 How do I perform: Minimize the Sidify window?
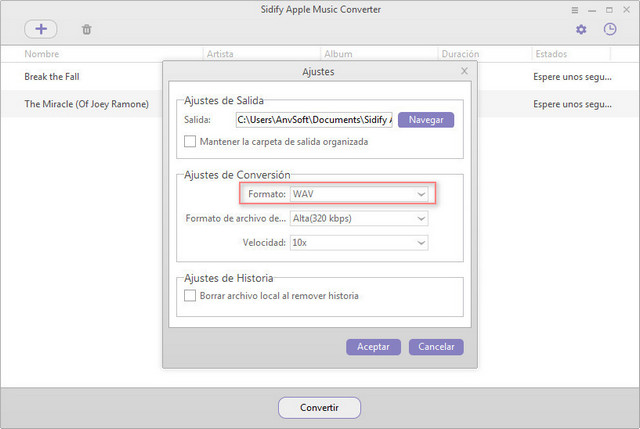(592, 10)
